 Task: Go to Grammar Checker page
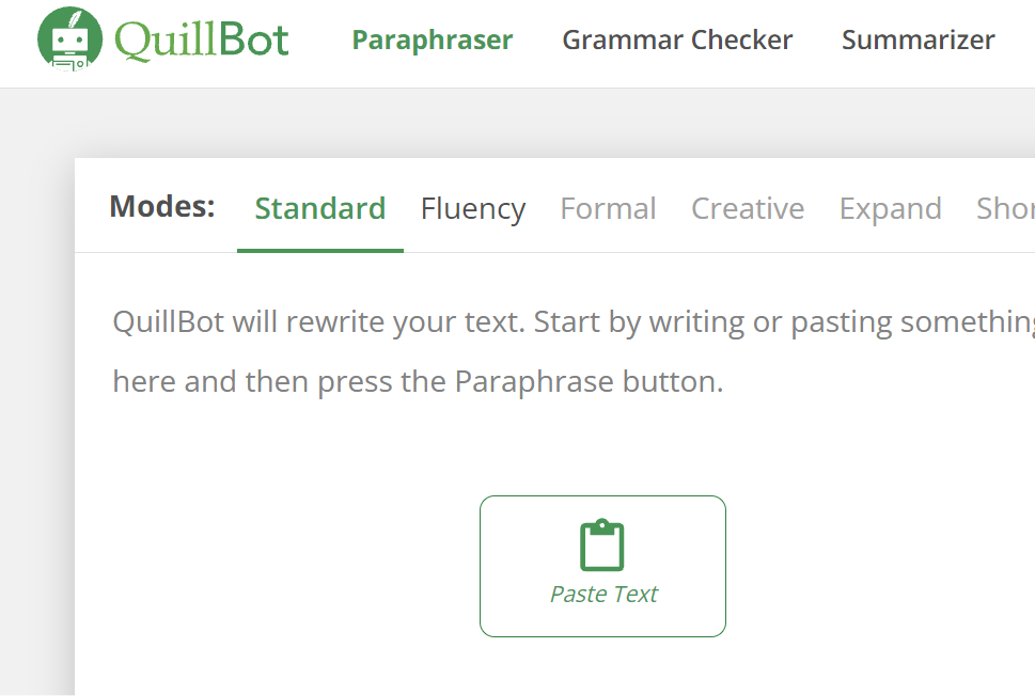click(x=677, y=40)
